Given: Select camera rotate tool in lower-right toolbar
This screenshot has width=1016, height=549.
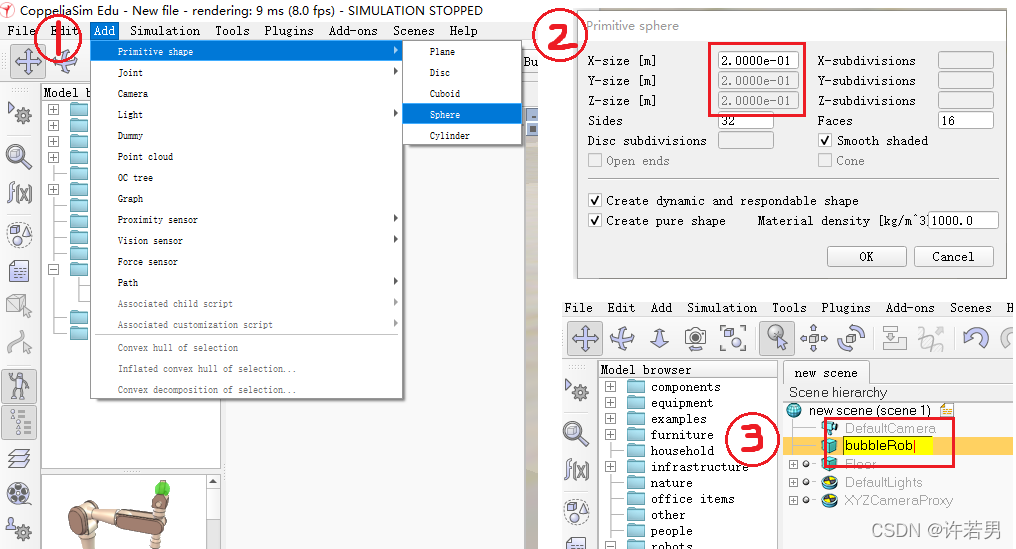Looking at the screenshot, I should (623, 338).
